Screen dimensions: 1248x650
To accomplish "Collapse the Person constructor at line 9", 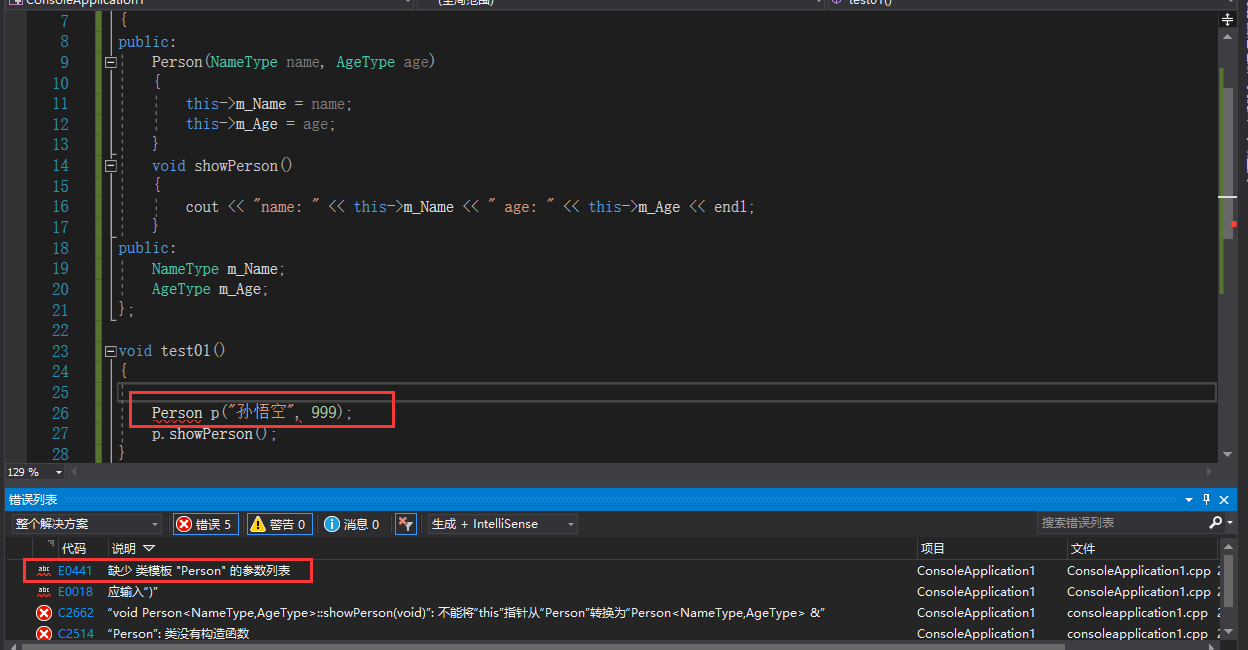I will (x=111, y=62).
